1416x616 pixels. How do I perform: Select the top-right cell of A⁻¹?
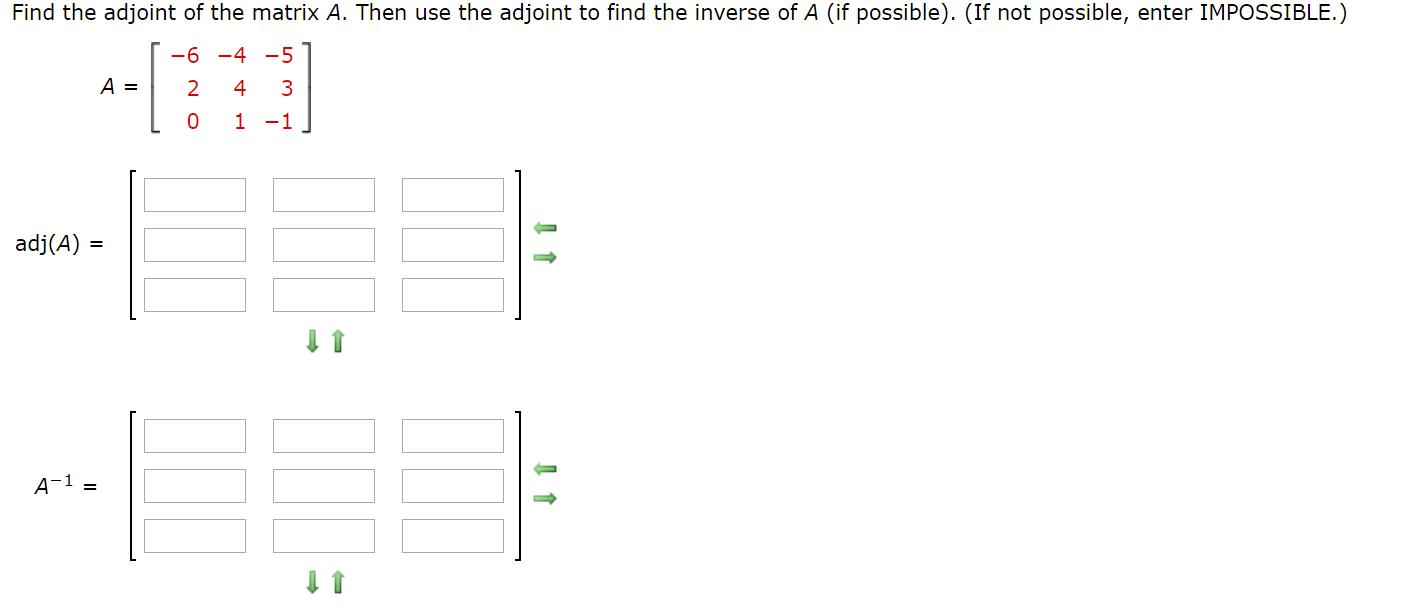point(452,435)
